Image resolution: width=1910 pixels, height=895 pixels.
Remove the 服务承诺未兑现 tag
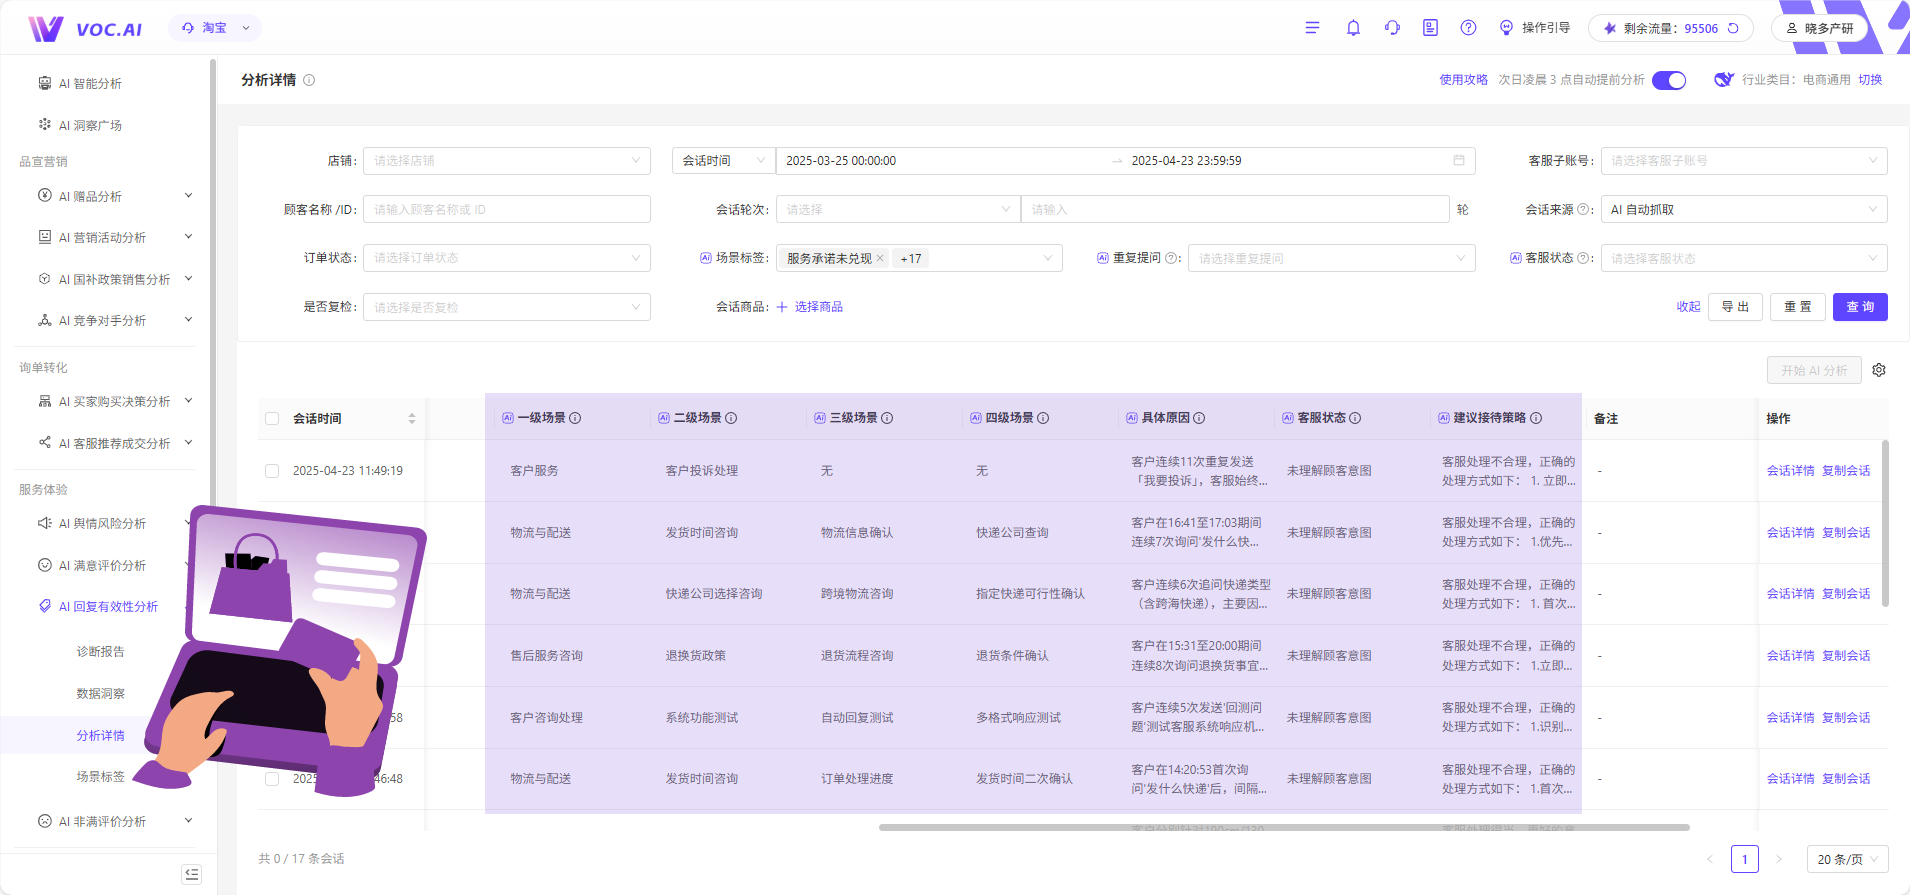(x=880, y=258)
